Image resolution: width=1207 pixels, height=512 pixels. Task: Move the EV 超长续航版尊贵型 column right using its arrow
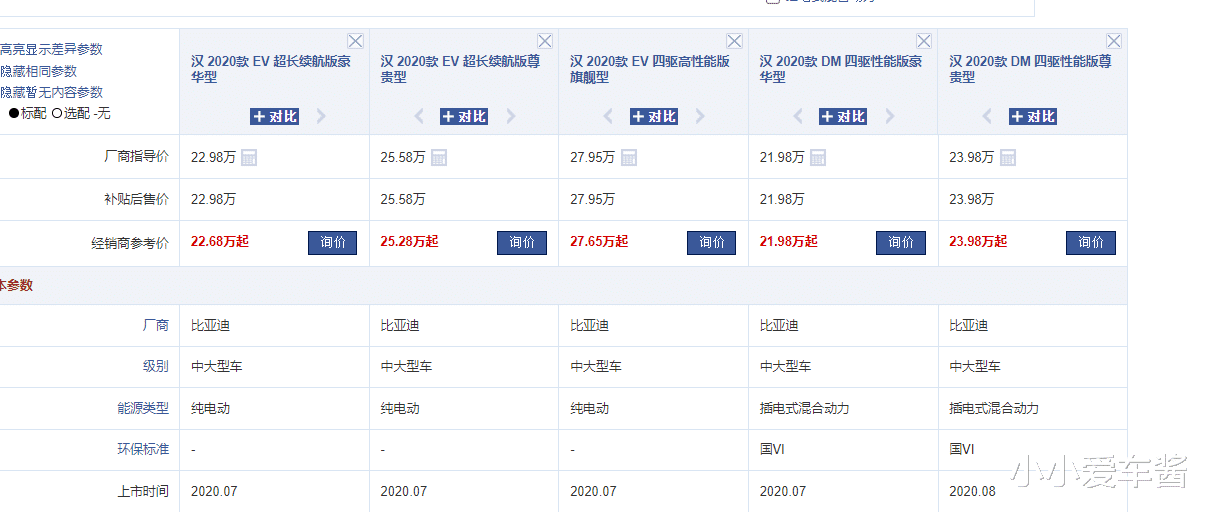click(511, 116)
